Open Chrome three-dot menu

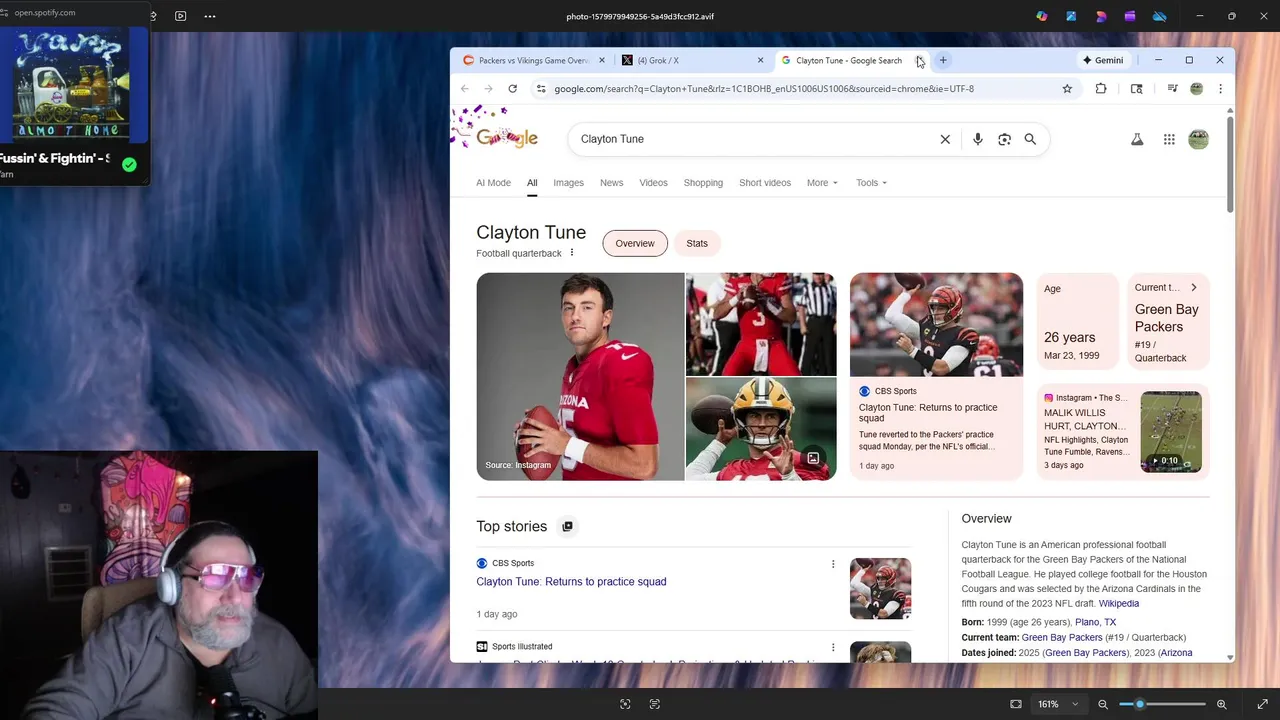1220,89
